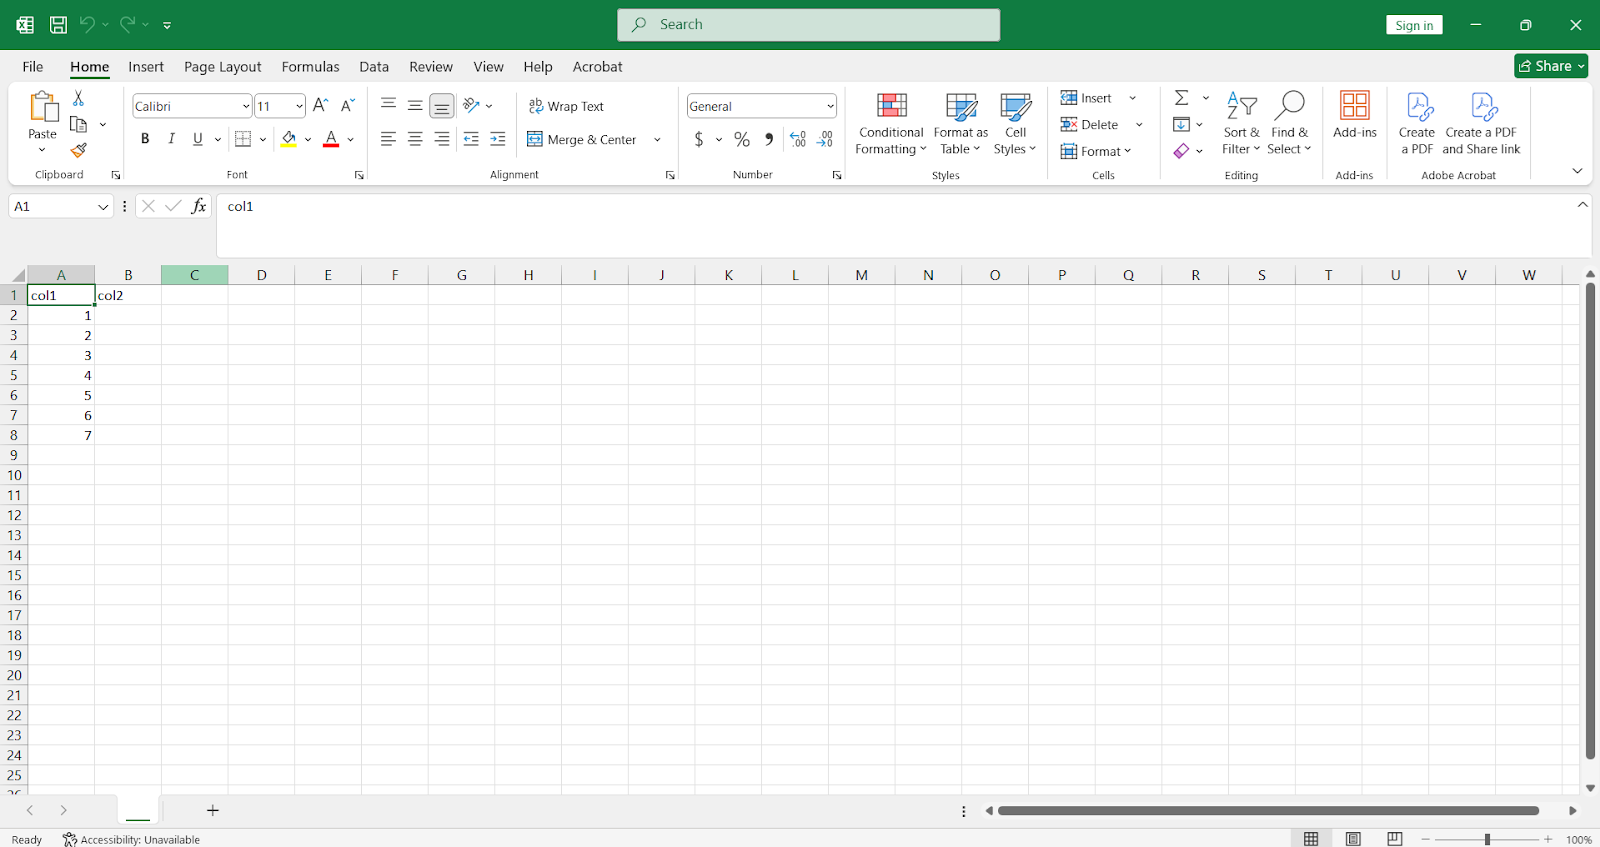
Task: Click the AutoSum sigma icon
Action: (x=1181, y=98)
